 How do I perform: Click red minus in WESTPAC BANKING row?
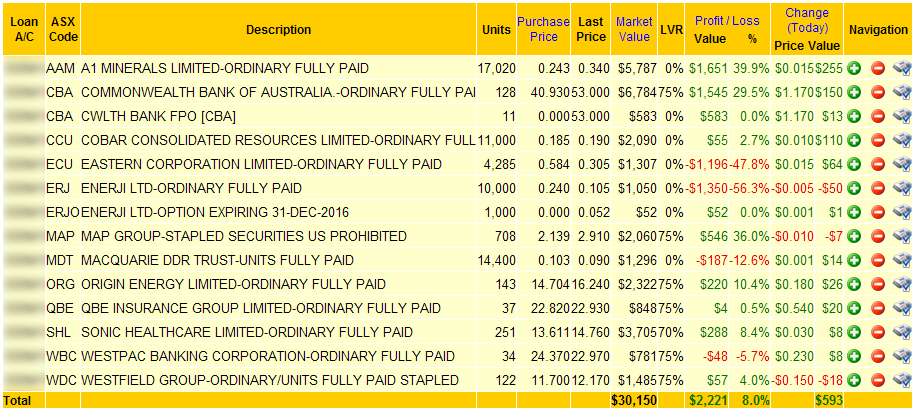878,356
